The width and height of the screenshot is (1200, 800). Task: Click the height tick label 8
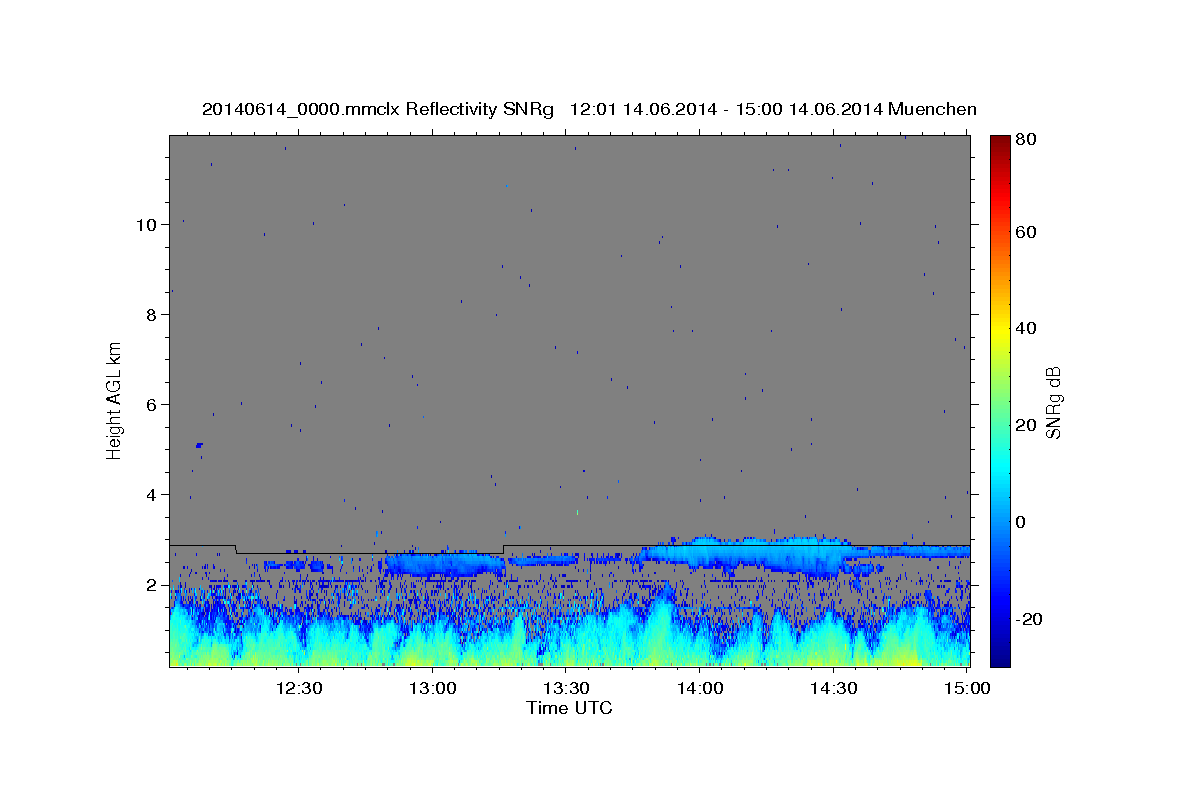[151, 314]
